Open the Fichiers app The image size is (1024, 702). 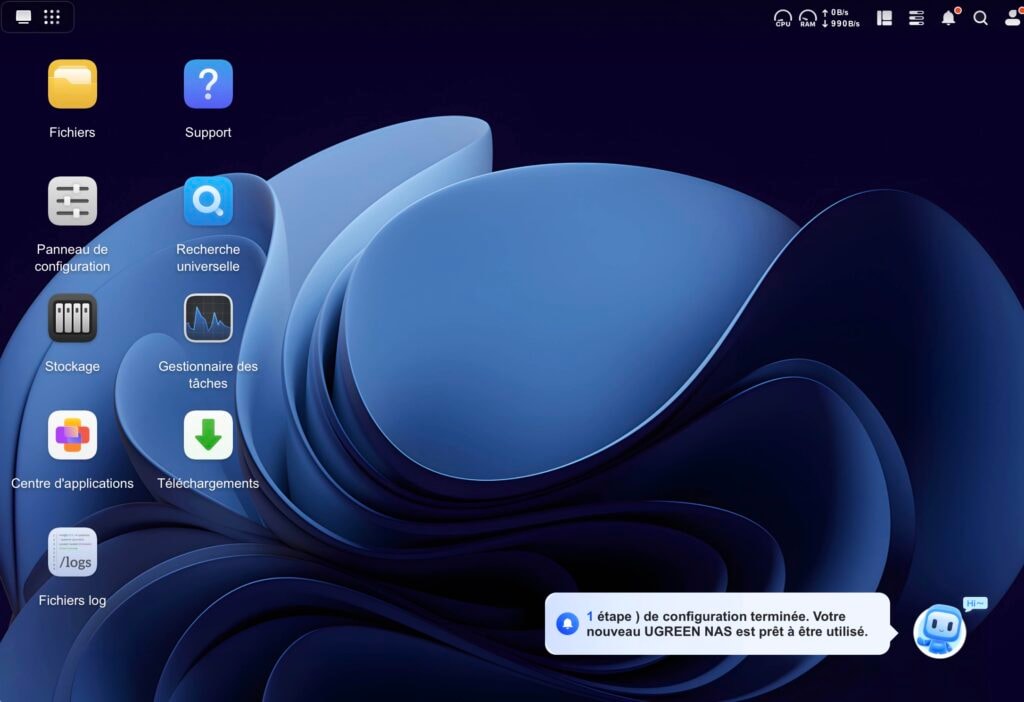coord(72,84)
